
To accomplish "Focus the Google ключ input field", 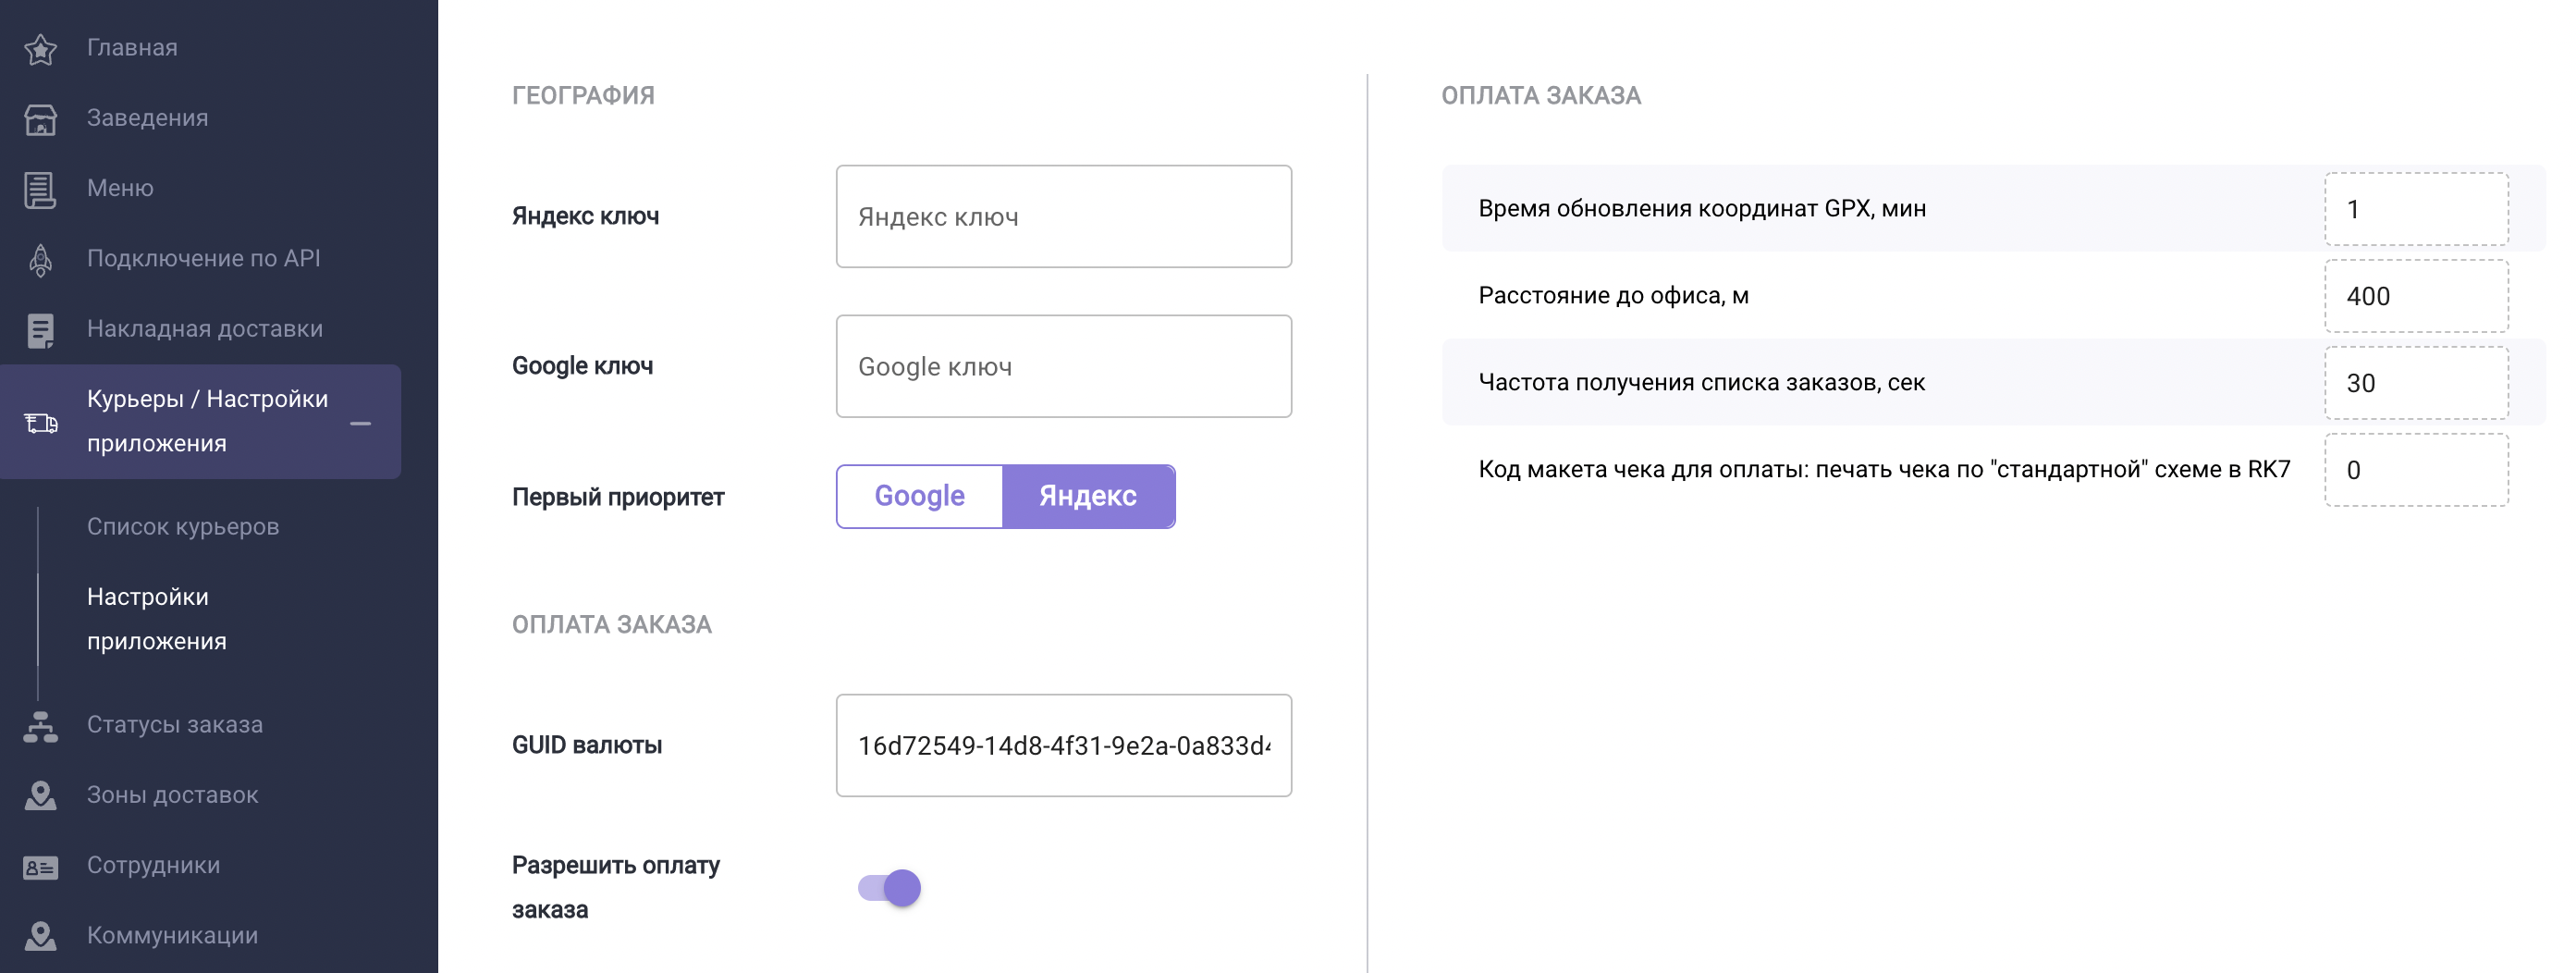I will [1063, 366].
